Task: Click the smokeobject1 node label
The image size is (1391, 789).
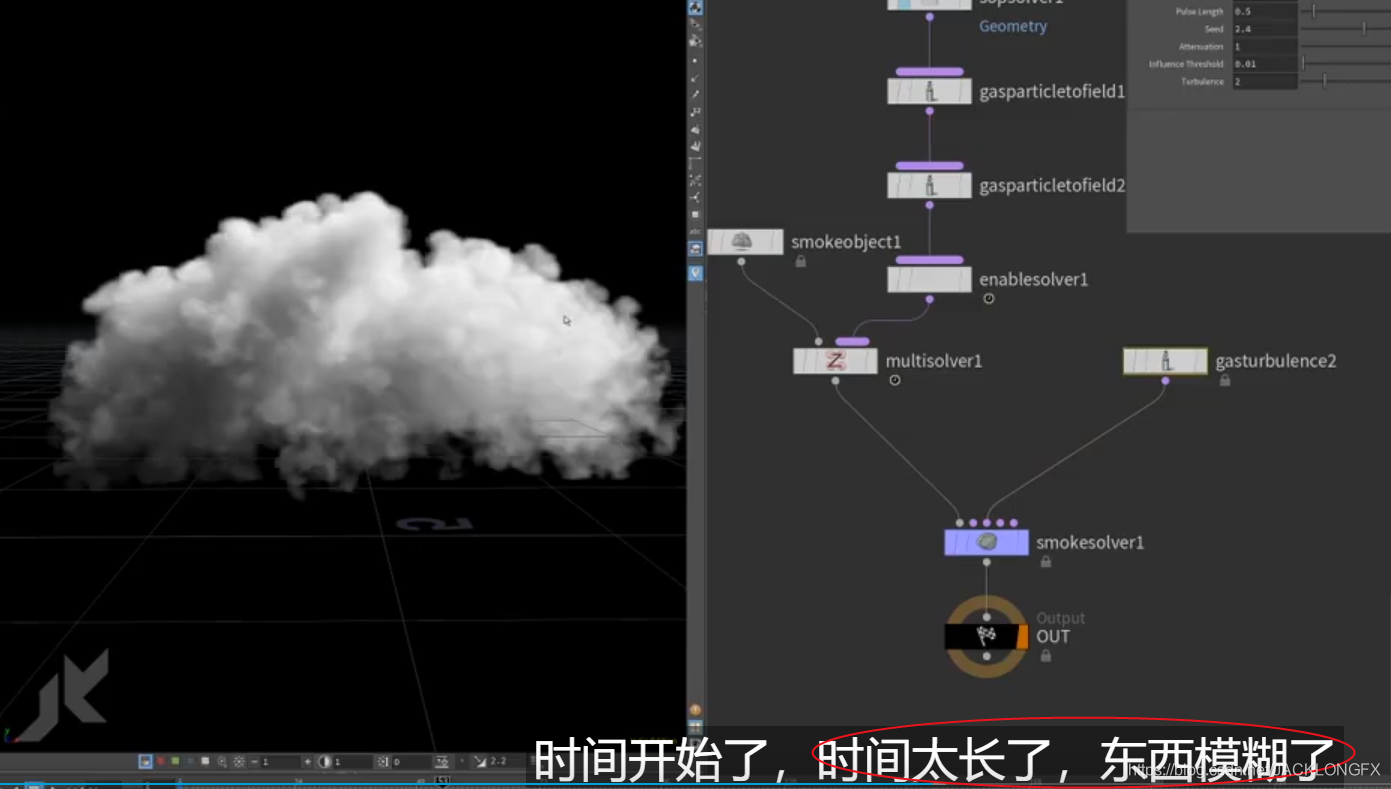Action: tap(846, 242)
